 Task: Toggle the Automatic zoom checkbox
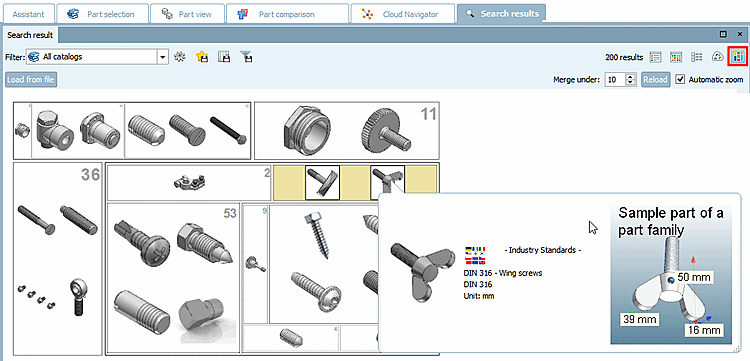click(680, 79)
